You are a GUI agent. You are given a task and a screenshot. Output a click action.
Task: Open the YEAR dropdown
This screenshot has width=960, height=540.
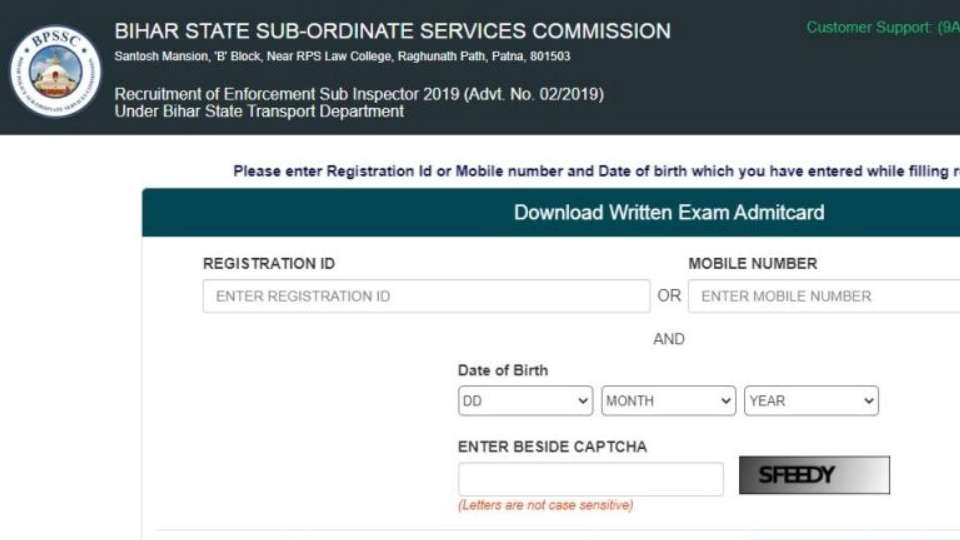[x=811, y=401]
